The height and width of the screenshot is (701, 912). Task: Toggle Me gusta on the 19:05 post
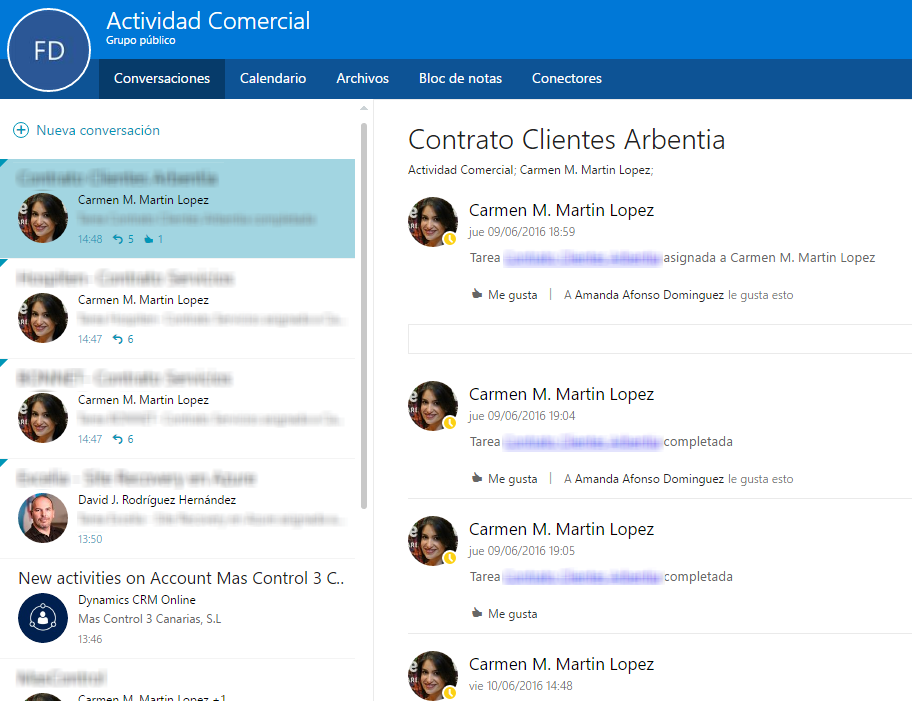click(x=504, y=613)
